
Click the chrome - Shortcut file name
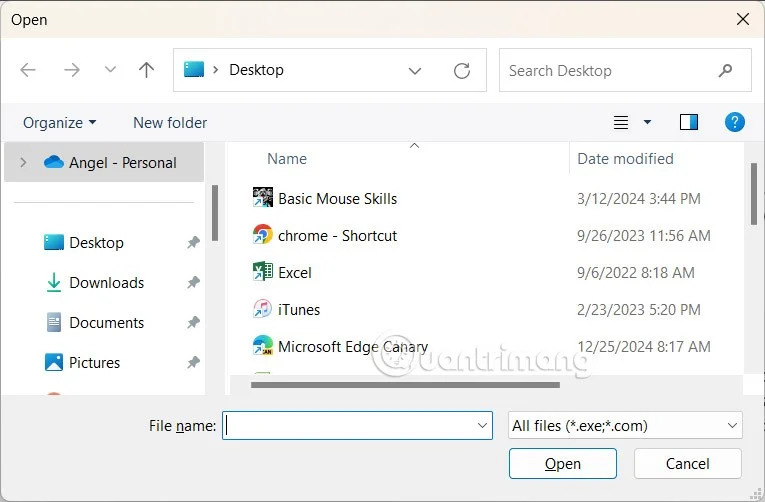point(338,236)
